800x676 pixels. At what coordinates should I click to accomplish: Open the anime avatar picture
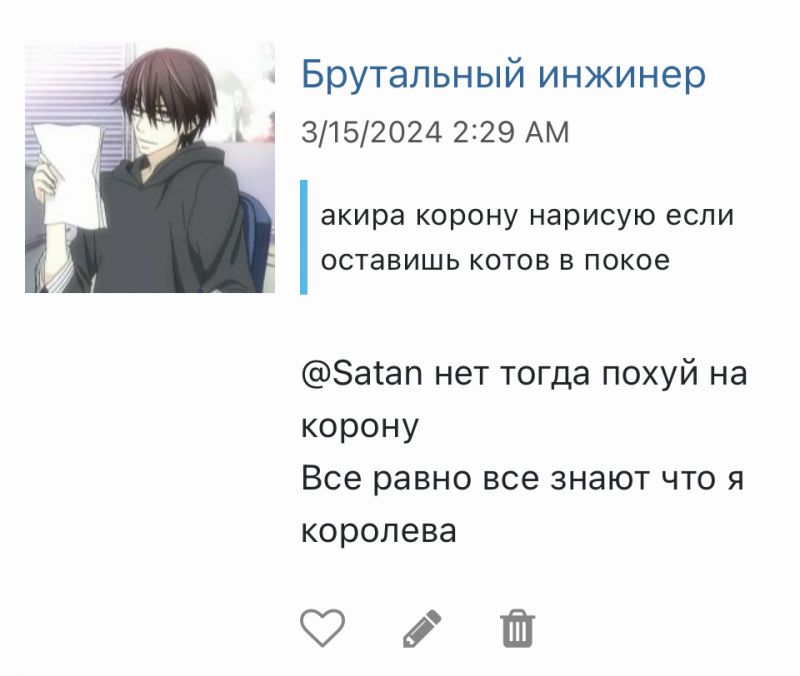pos(150,168)
